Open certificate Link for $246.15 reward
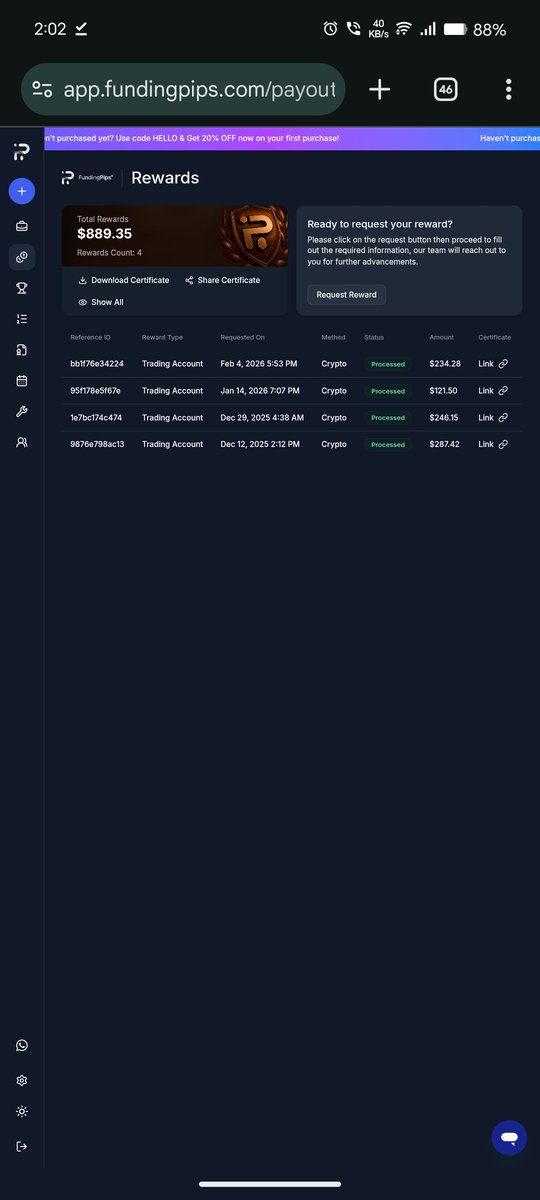This screenshot has height=1200, width=540. pyautogui.click(x=494, y=418)
